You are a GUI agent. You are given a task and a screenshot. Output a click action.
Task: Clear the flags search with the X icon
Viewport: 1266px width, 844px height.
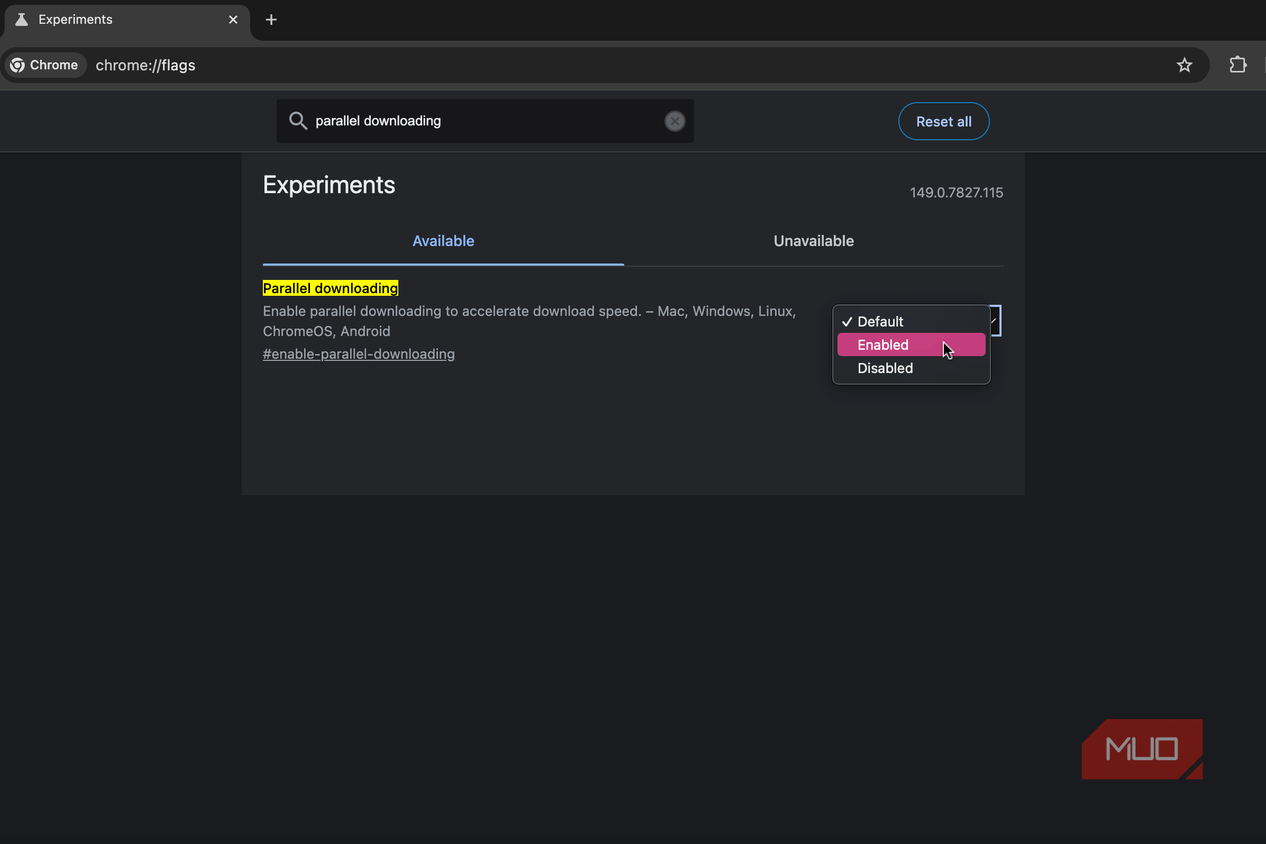675,121
